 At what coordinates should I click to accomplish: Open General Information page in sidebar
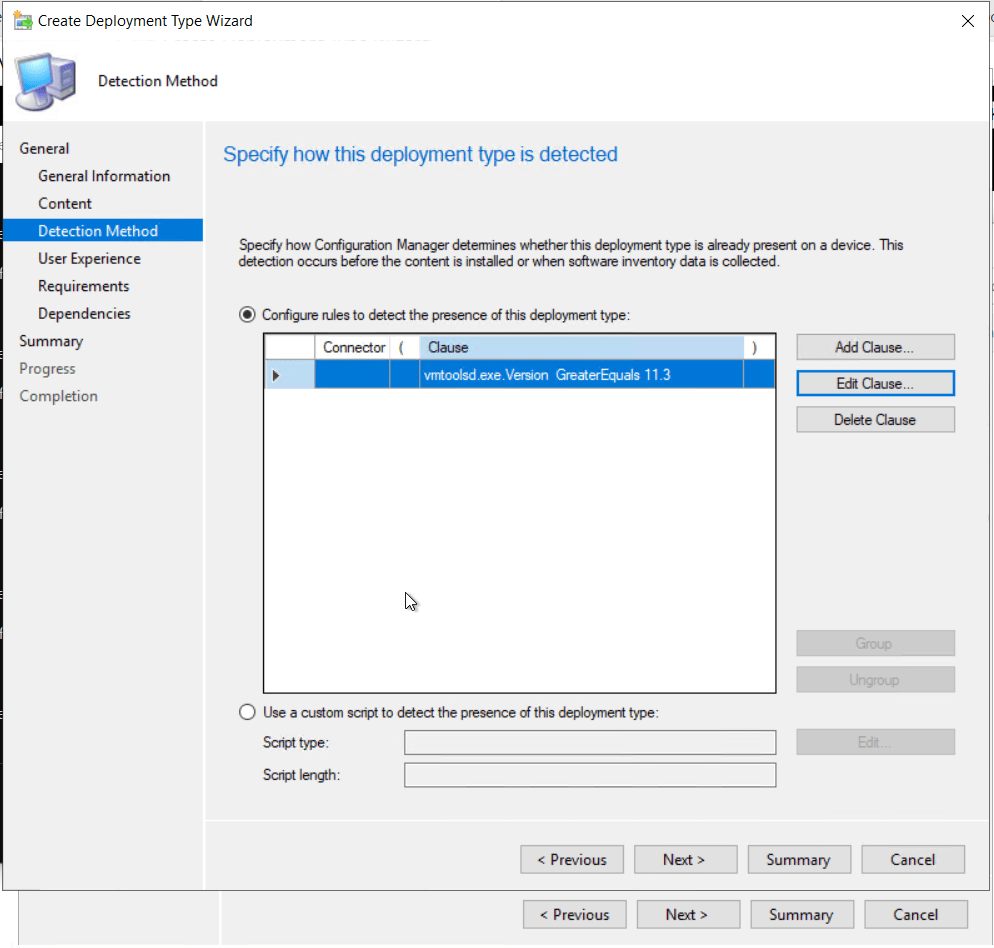pyautogui.click(x=104, y=176)
